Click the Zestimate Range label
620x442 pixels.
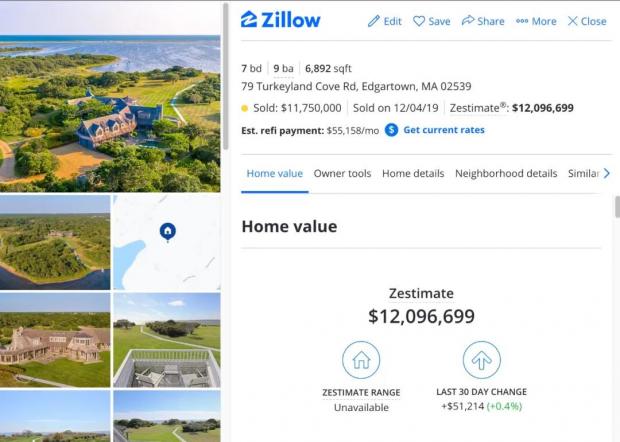coord(361,393)
